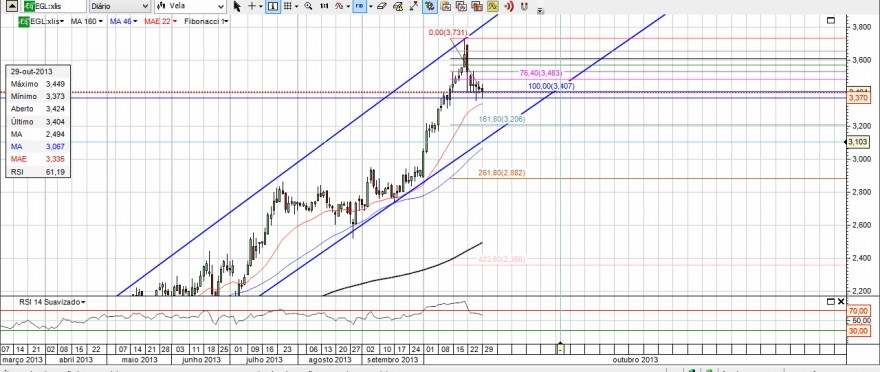Click the first of four chart-window icons
The width and height of the screenshot is (880, 372).
click(446, 6)
